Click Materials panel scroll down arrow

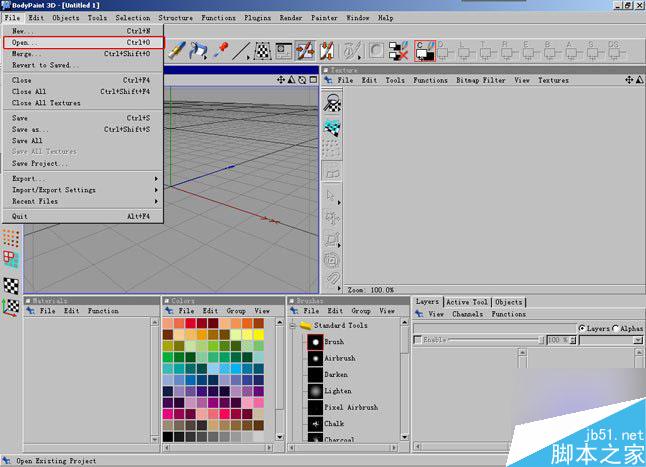(155, 439)
